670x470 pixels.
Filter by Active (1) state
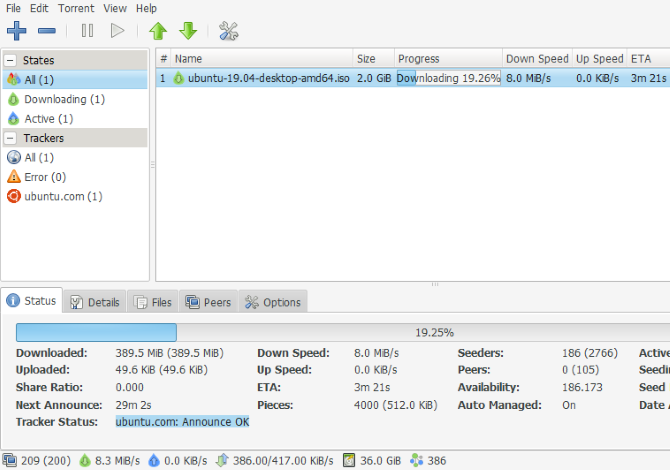click(75, 119)
